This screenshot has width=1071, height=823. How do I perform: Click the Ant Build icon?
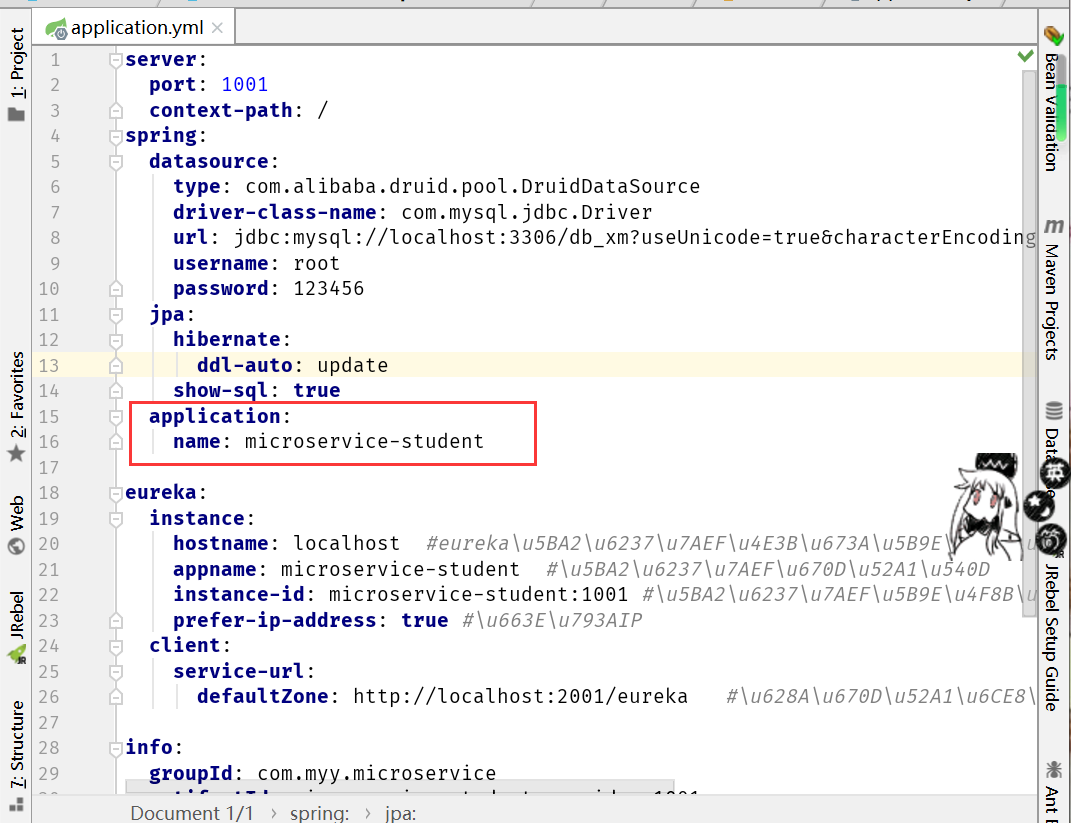pyautogui.click(x=1053, y=770)
